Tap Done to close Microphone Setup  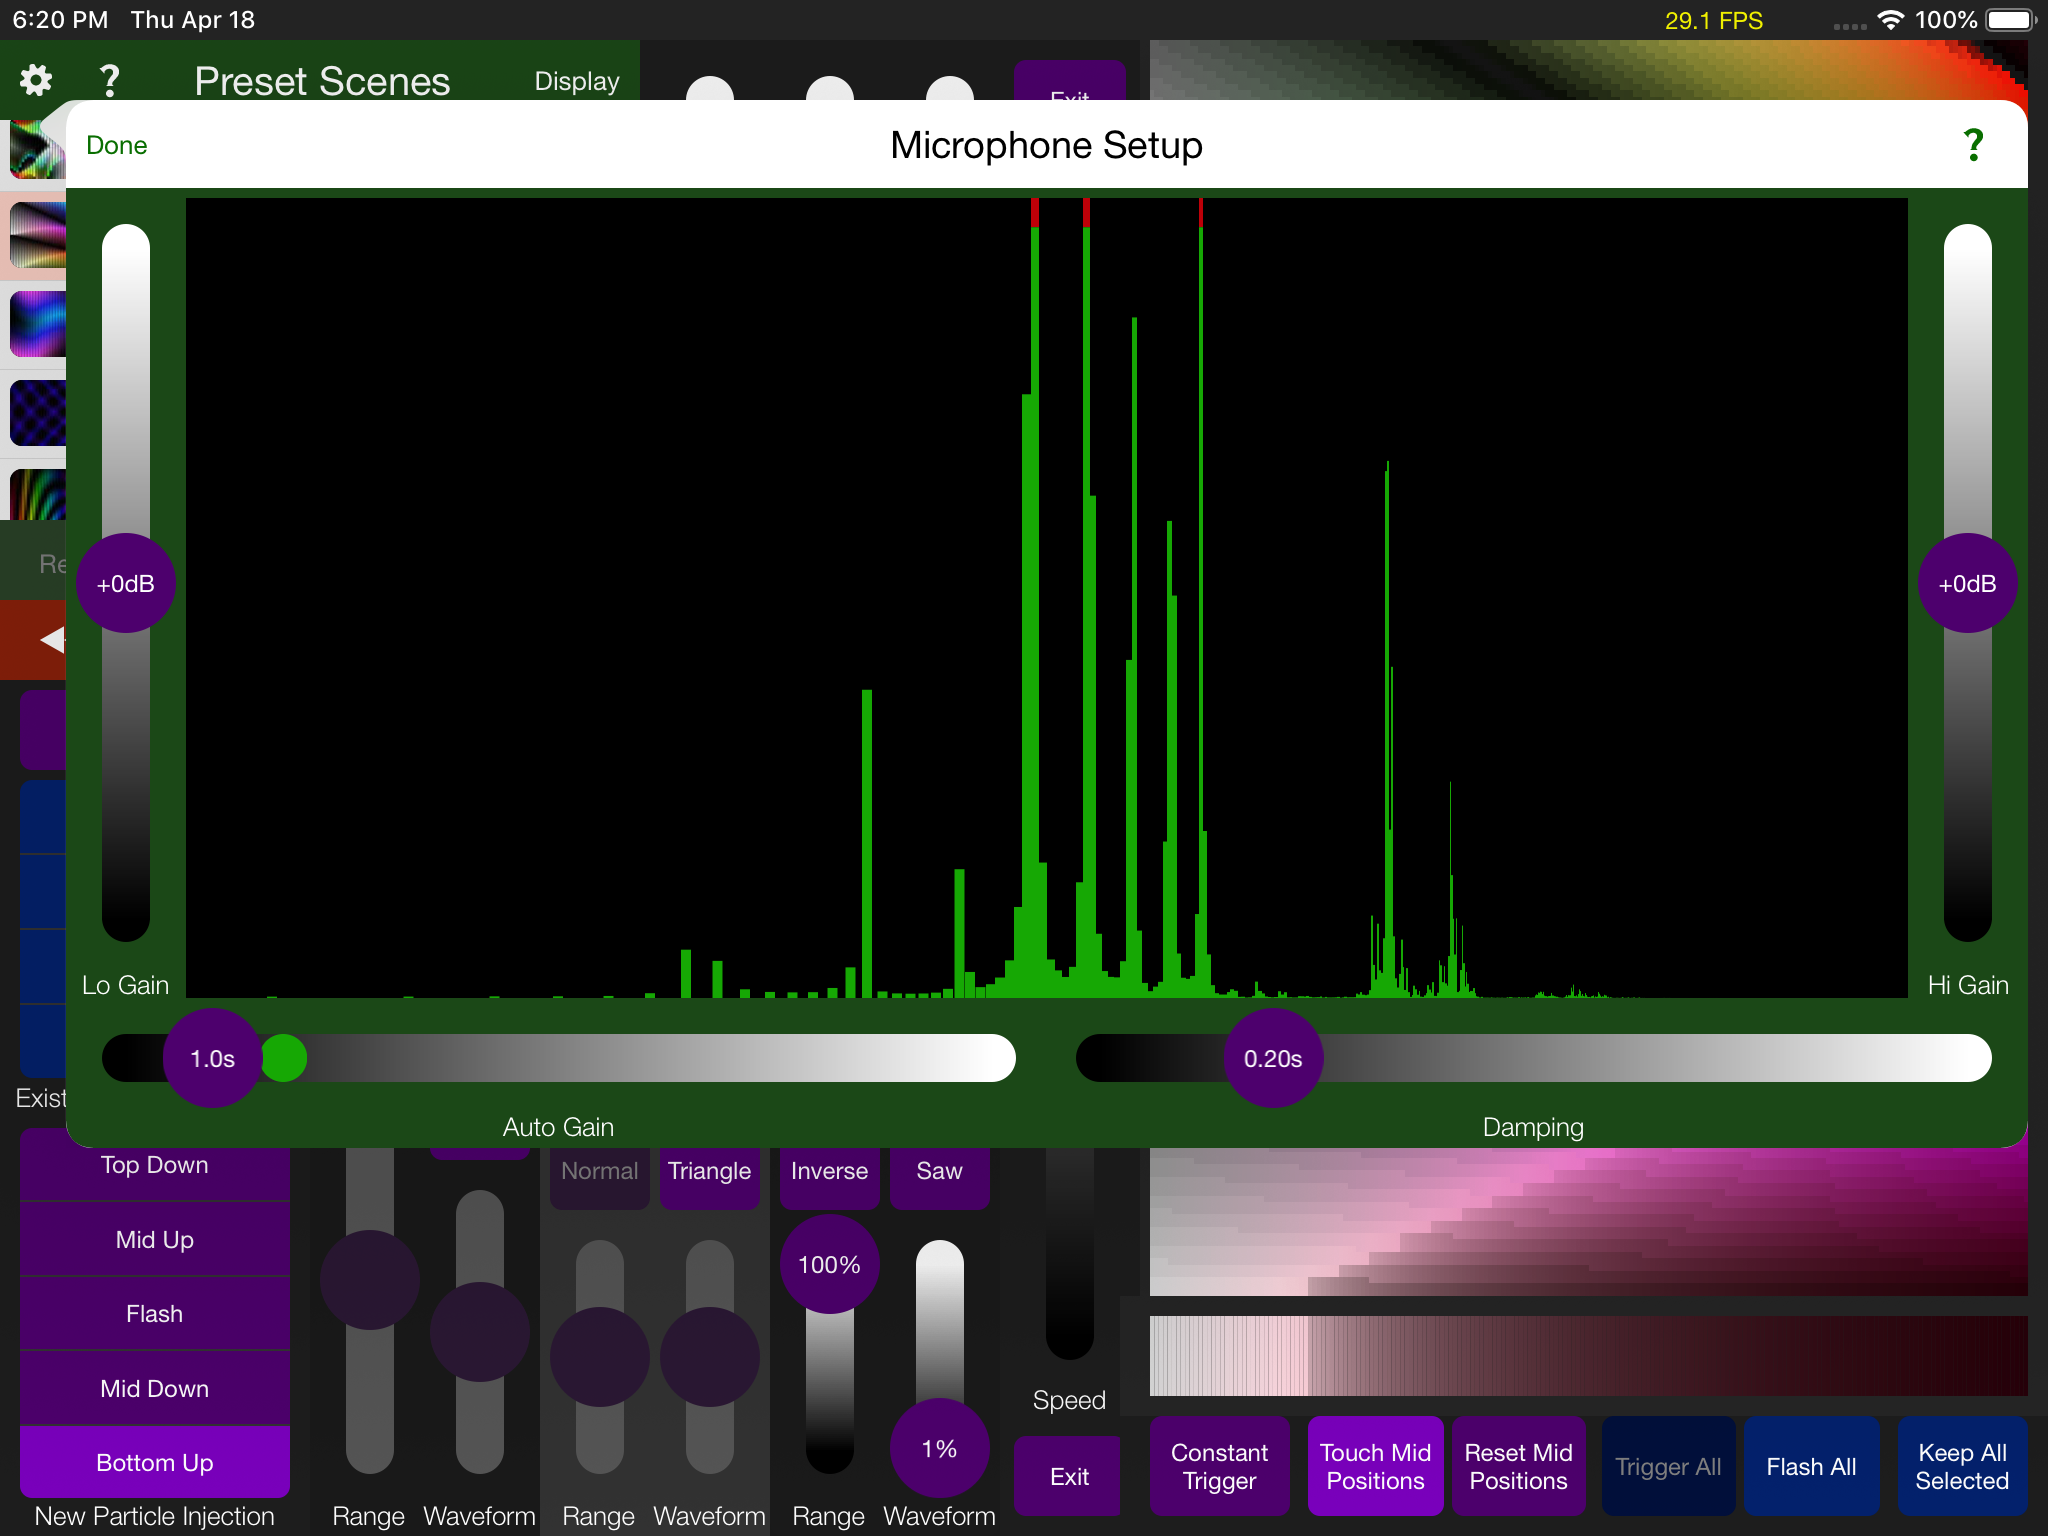coord(116,144)
